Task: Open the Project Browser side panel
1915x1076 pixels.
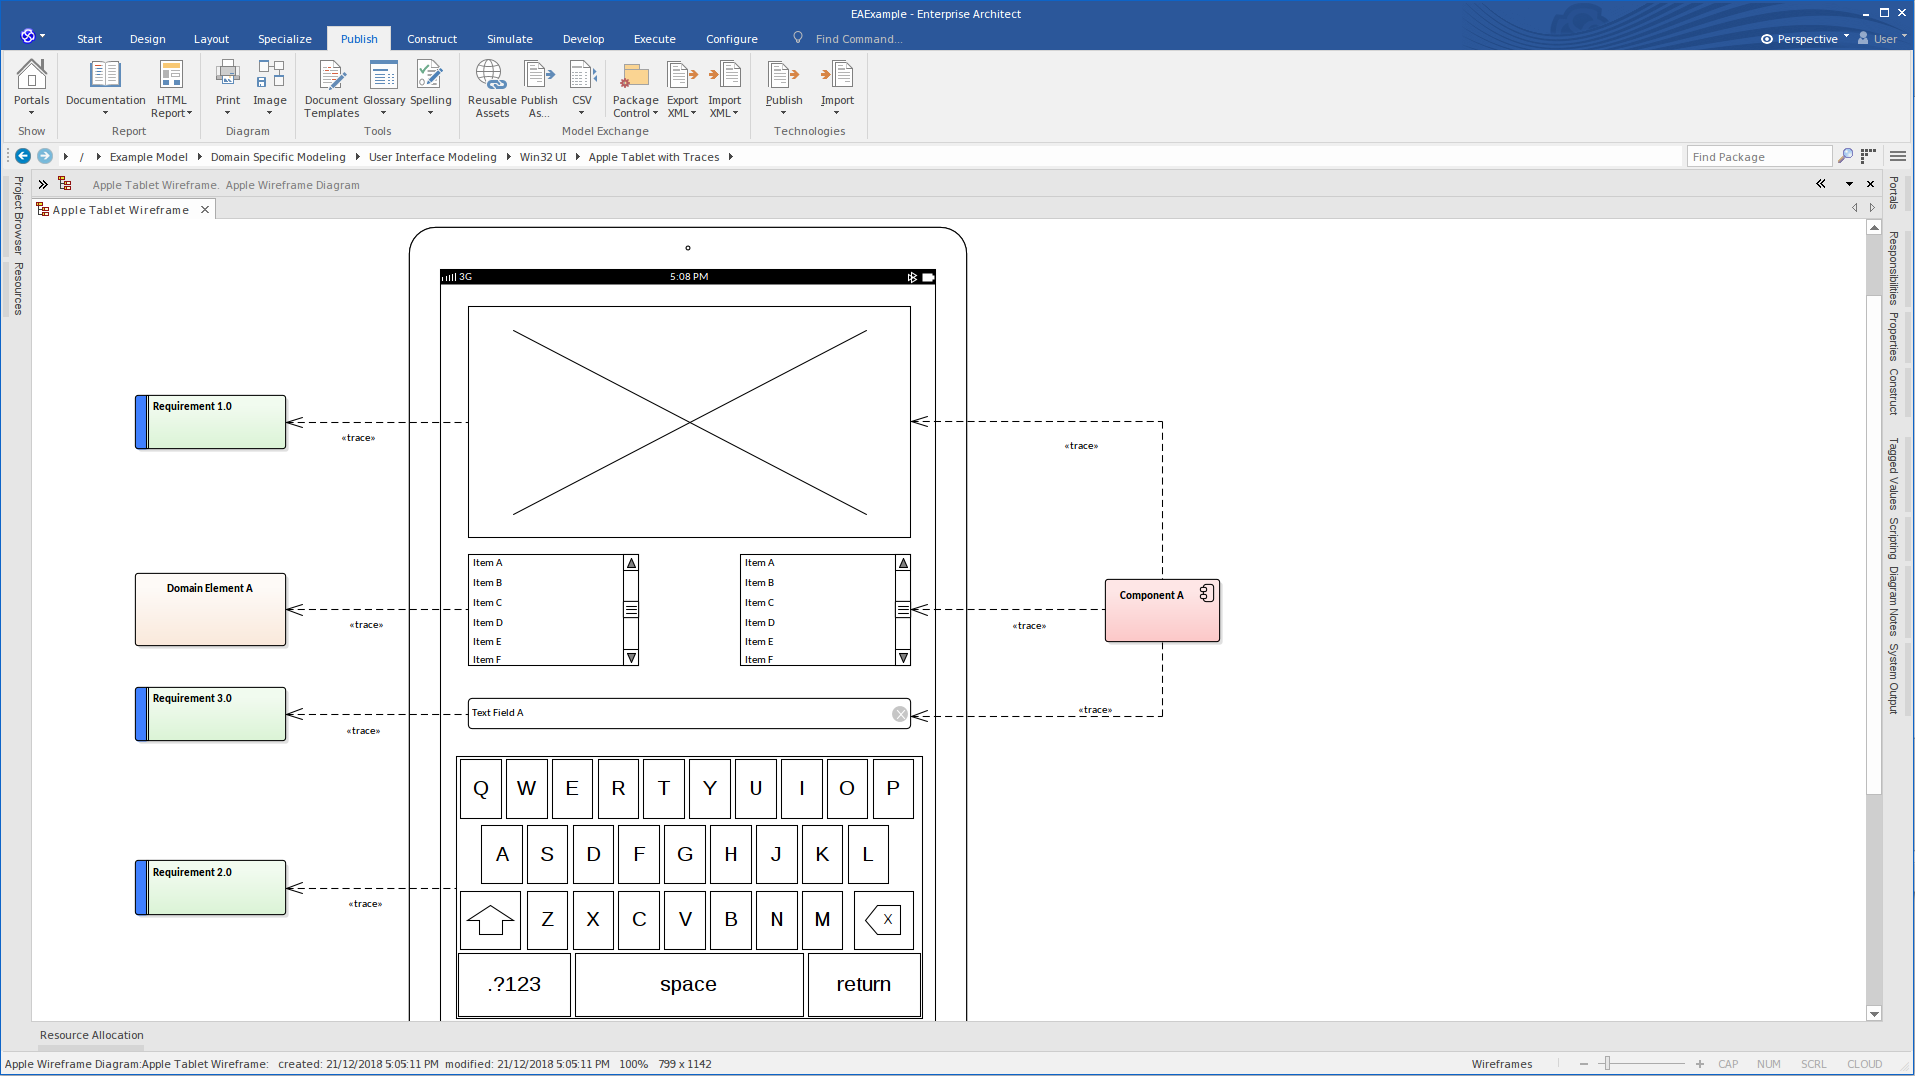Action: [x=18, y=215]
